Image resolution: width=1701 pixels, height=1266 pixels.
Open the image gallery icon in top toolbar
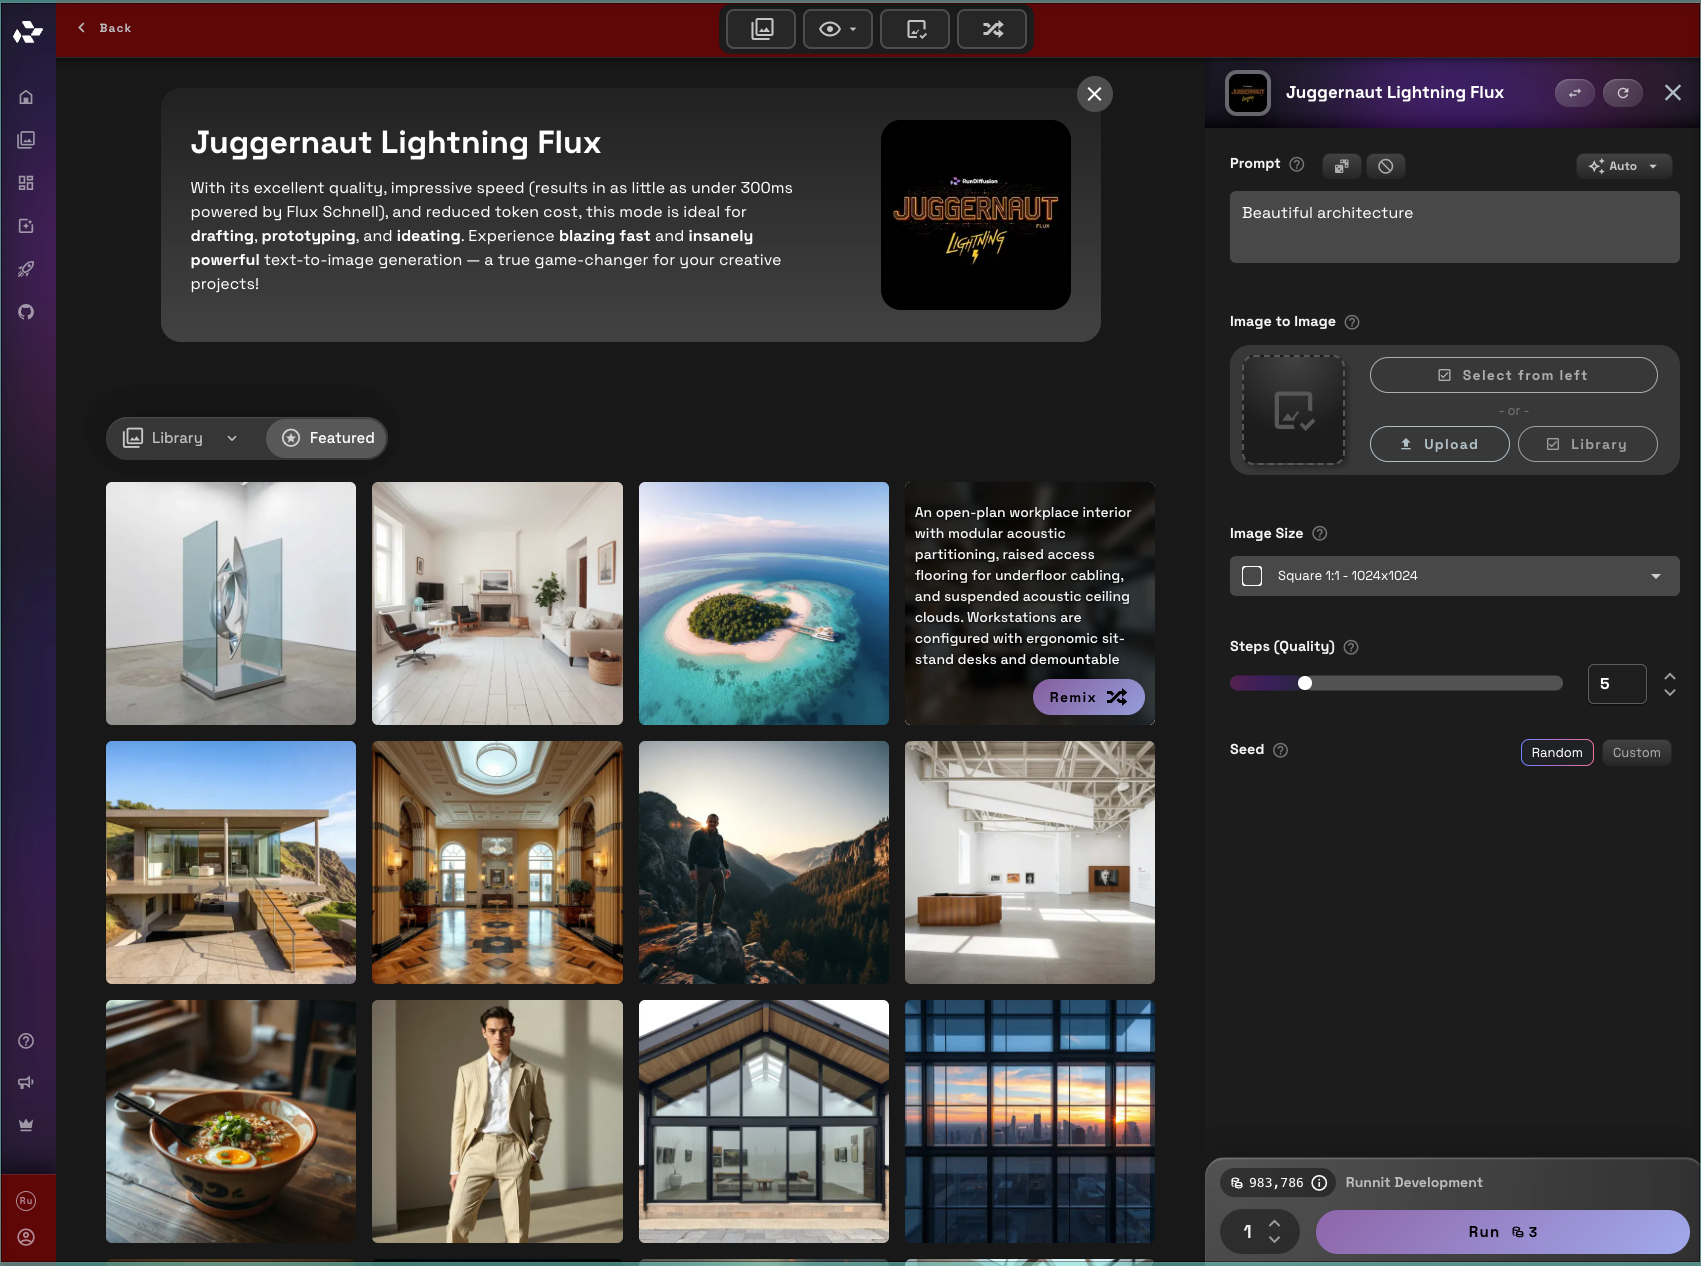761,29
